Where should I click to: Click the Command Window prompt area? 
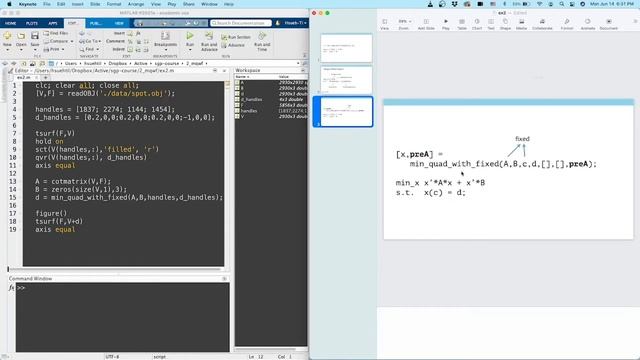[x=122, y=317]
